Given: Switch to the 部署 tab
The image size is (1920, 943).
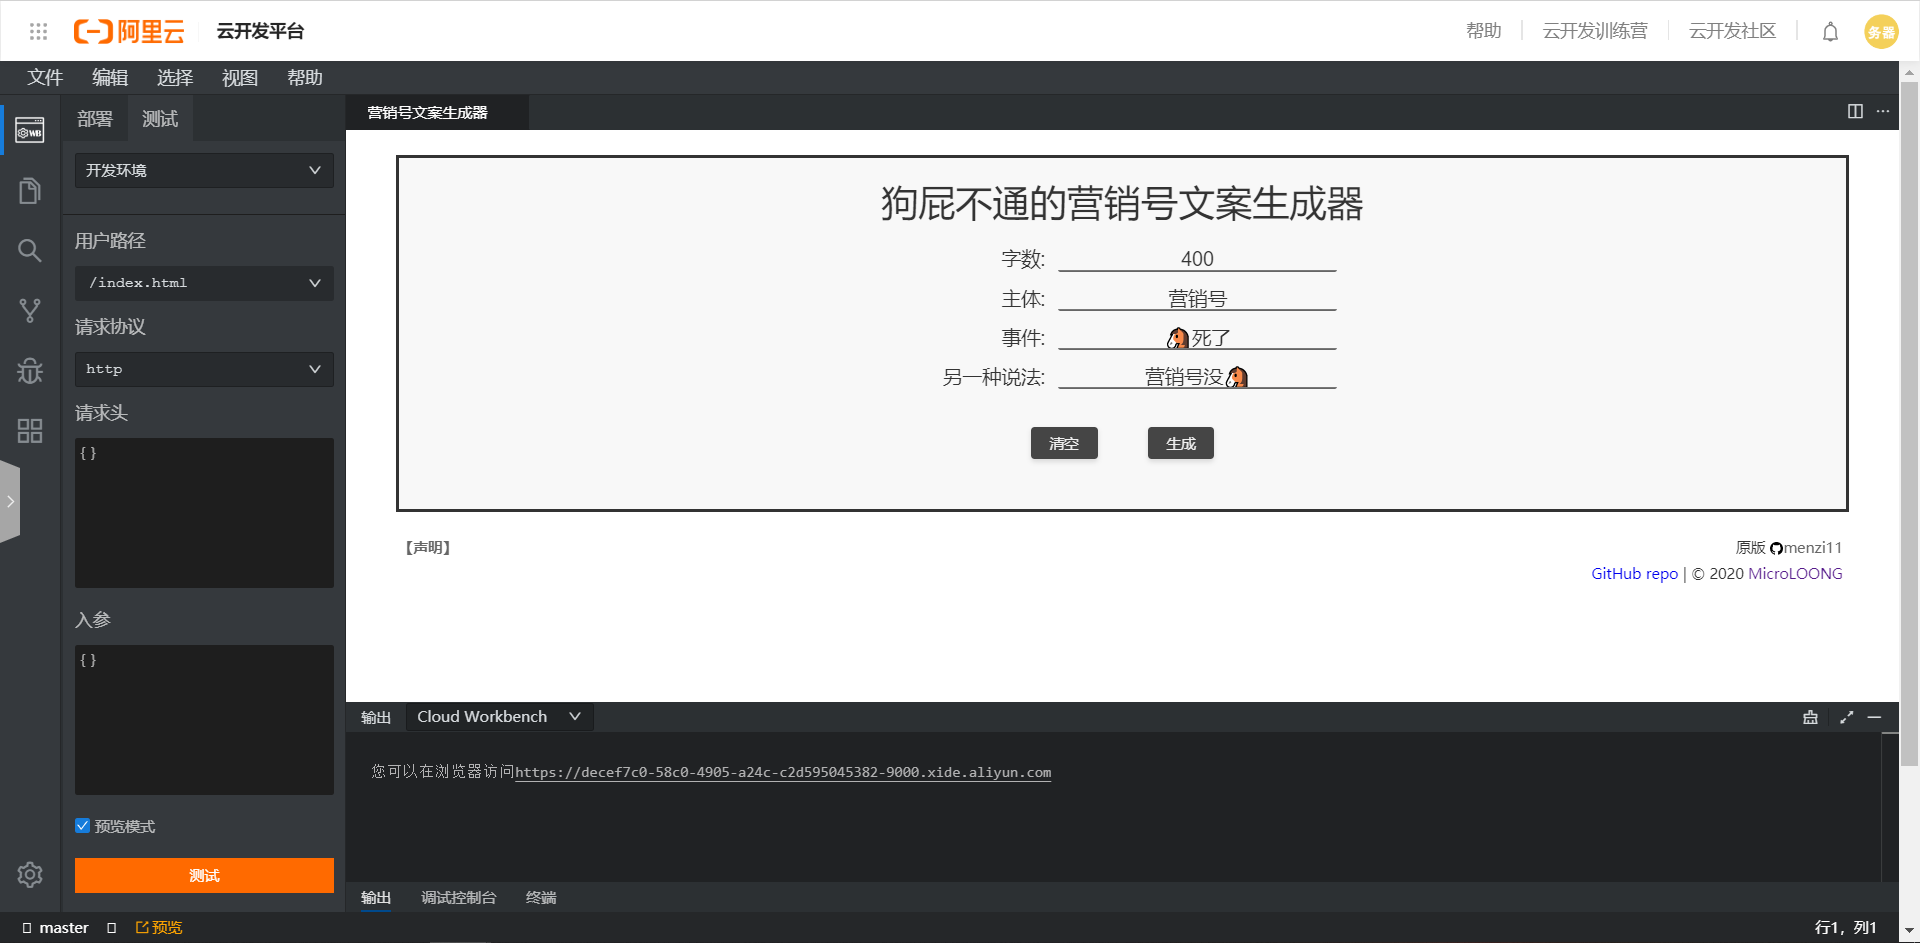Looking at the screenshot, I should (x=95, y=119).
